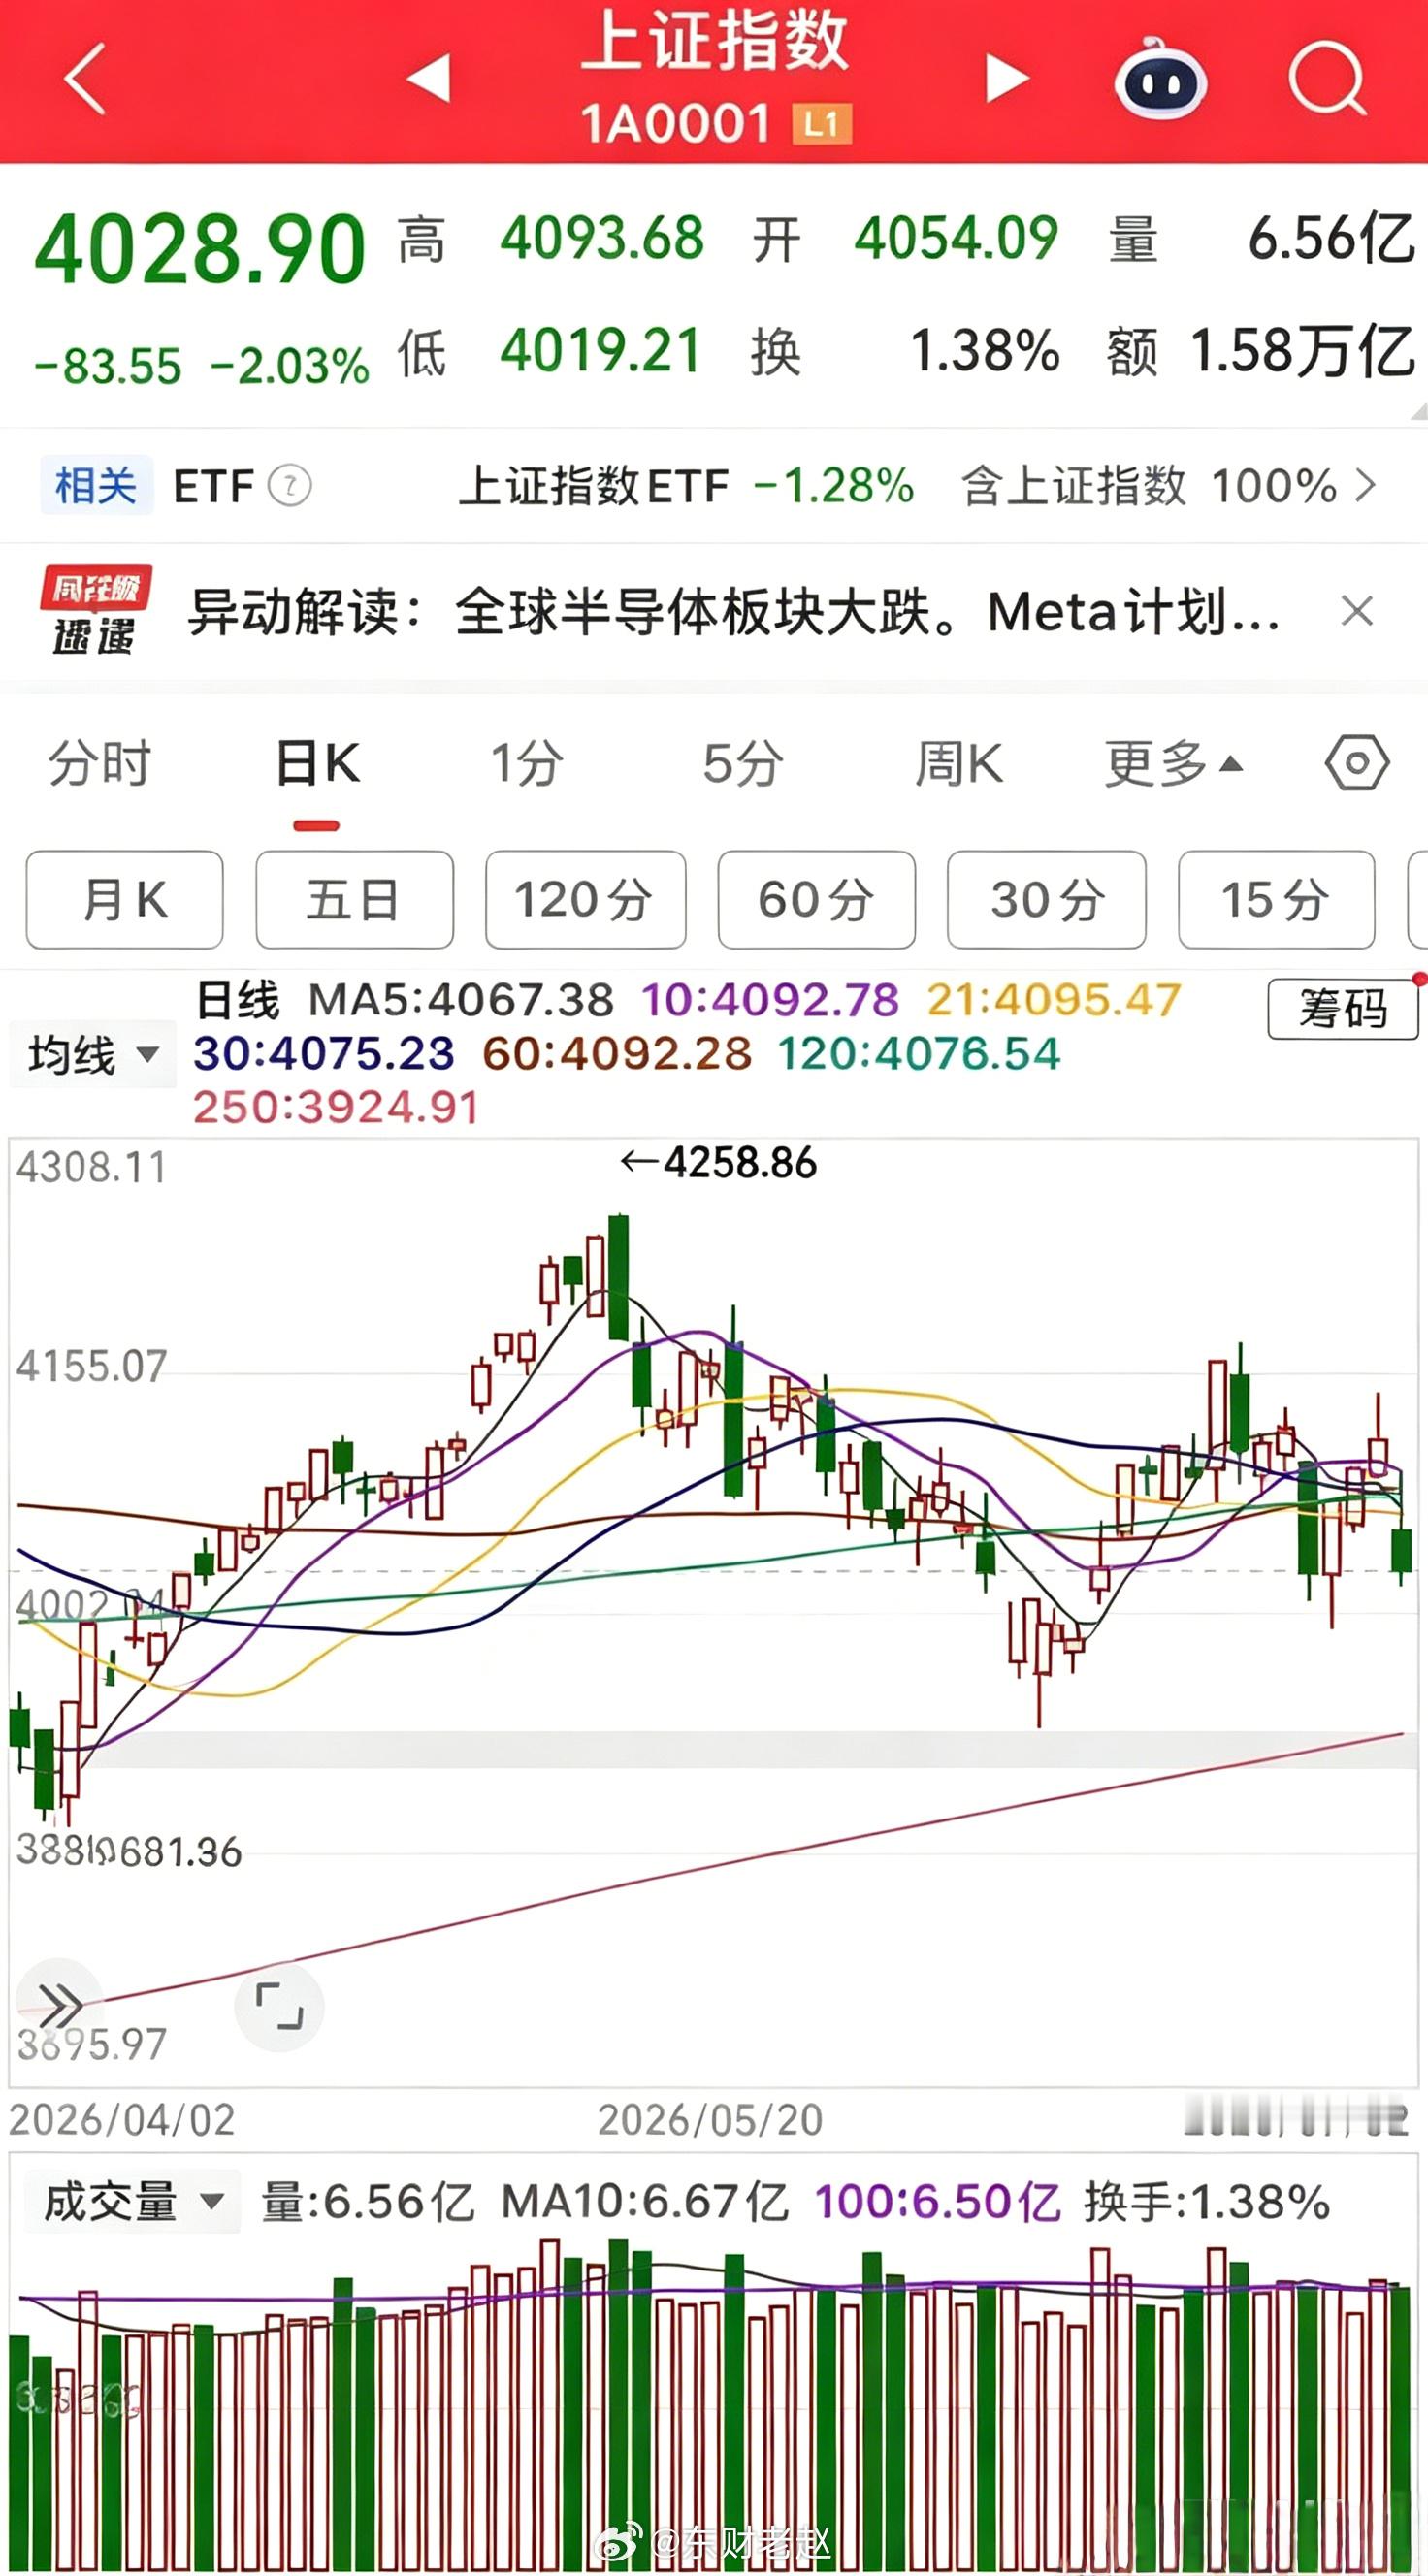Tap the MA5:4067.38 label
Viewport: 1428px width, 2576px height.
pyautogui.click(x=461, y=1000)
